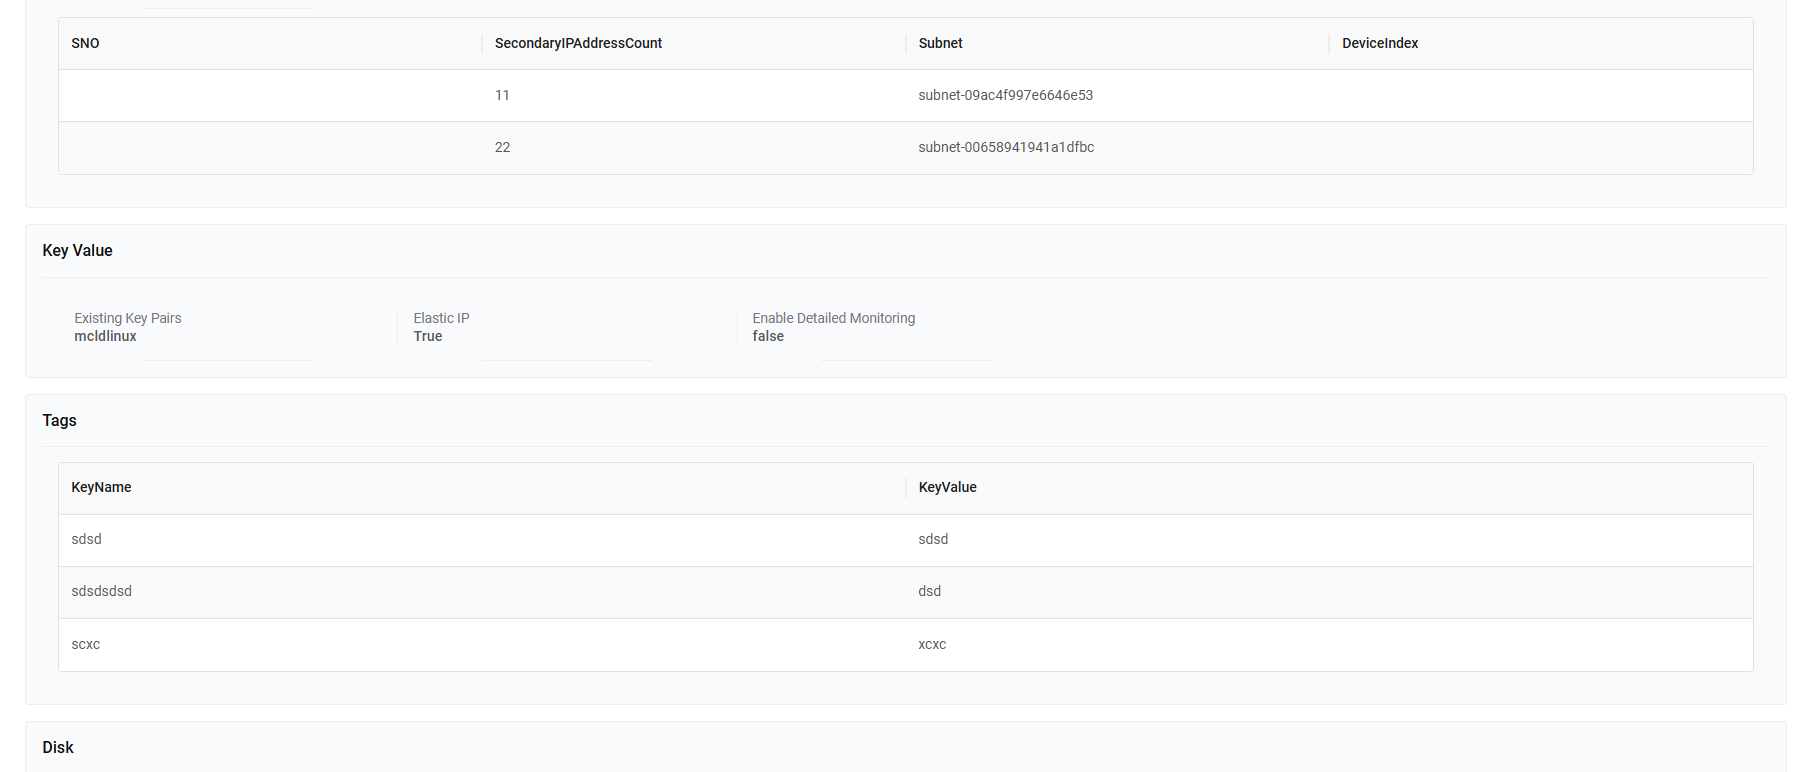
Task: Click the secondary IP count cell 11
Action: click(x=502, y=95)
